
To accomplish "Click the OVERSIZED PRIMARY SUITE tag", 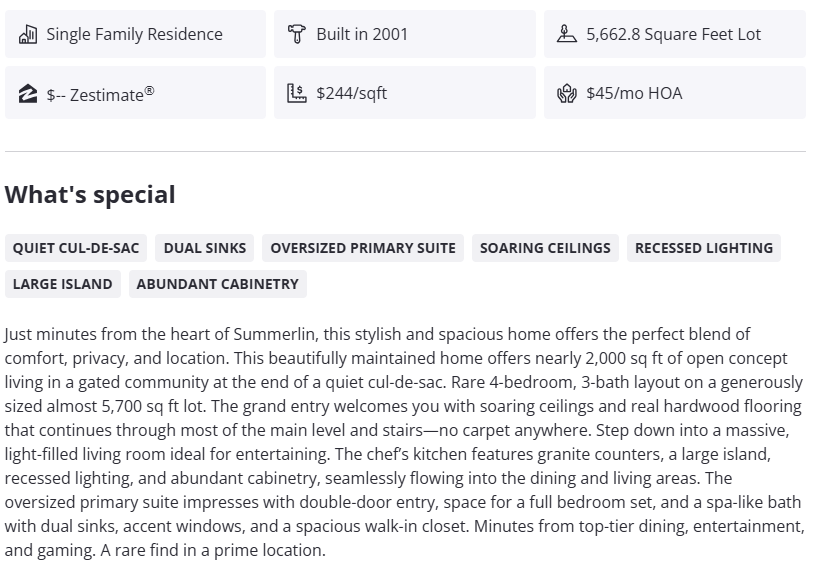I will 363,248.
